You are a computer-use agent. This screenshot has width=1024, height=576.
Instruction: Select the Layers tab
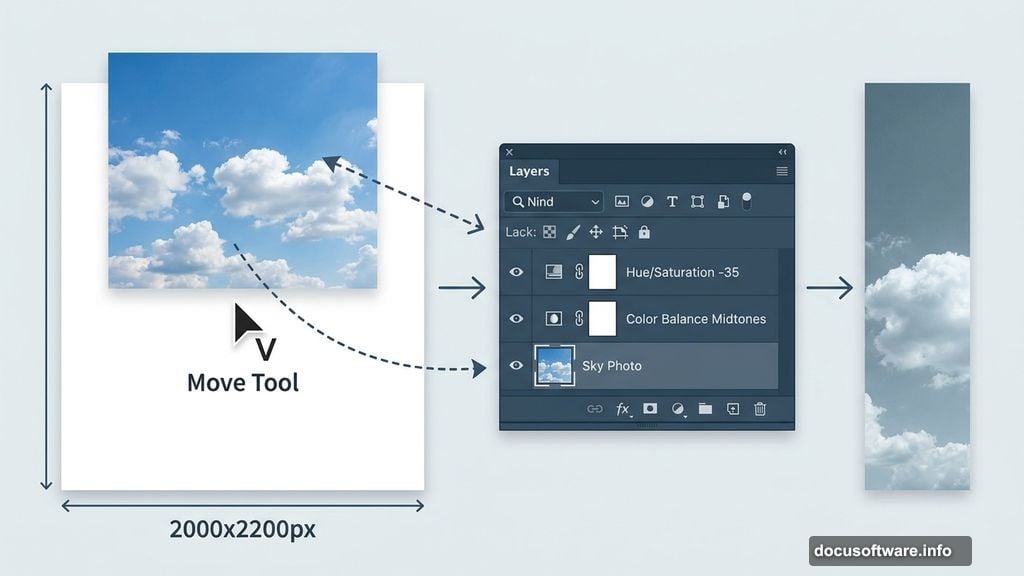529,172
